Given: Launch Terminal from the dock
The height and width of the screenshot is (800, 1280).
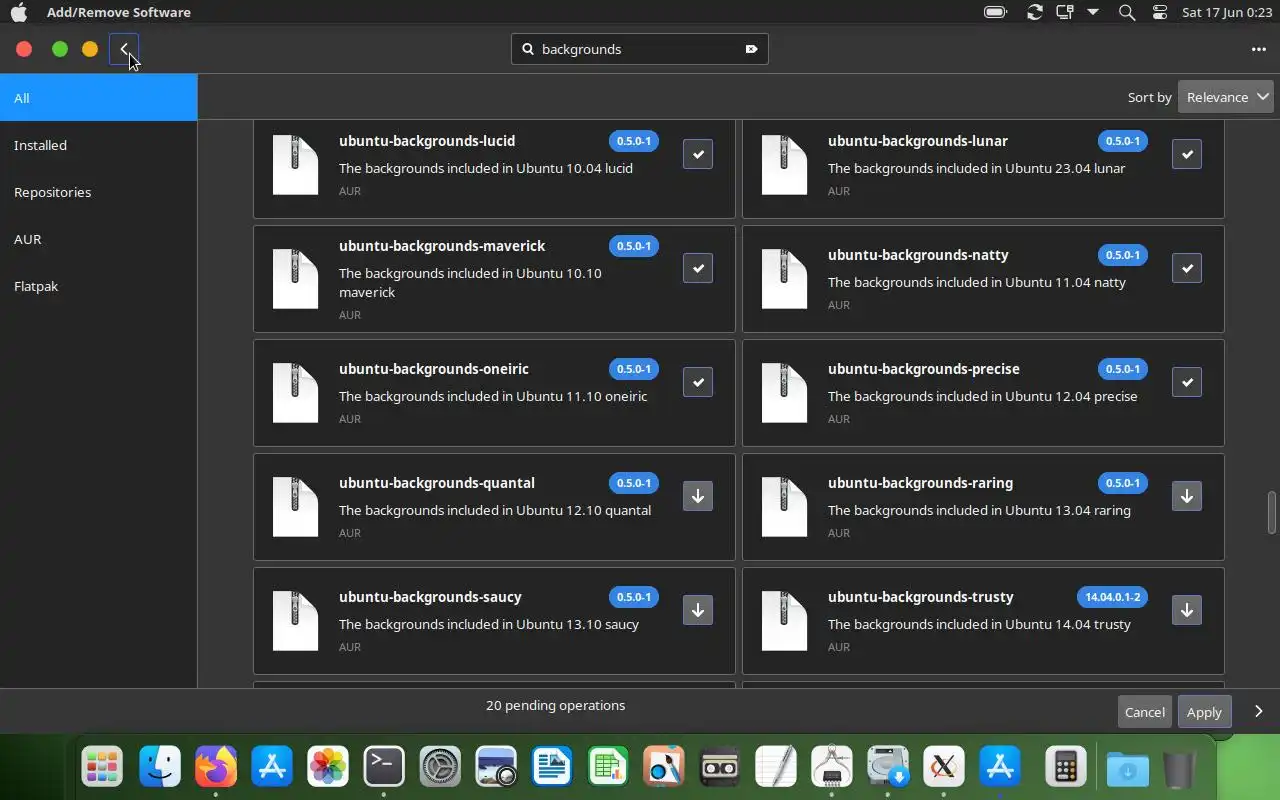Looking at the screenshot, I should (383, 767).
